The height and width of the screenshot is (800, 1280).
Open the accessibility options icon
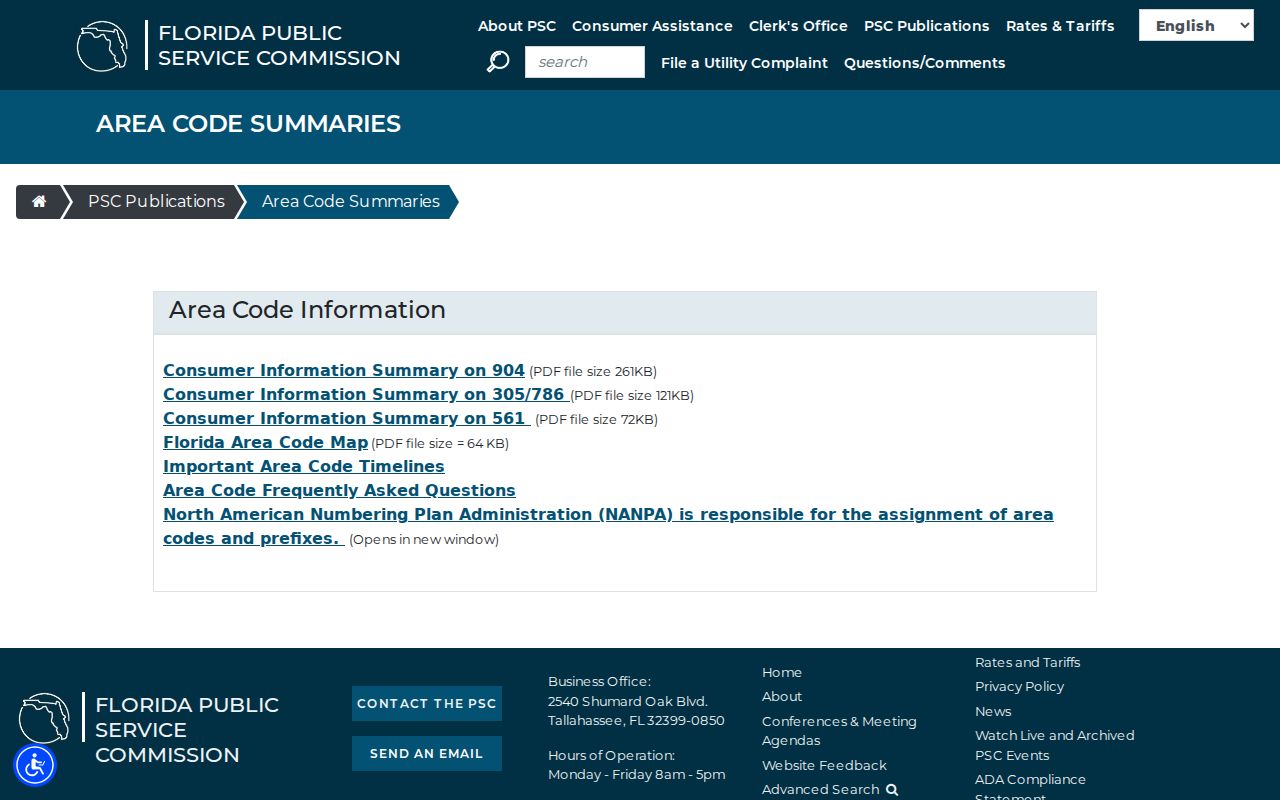35,766
